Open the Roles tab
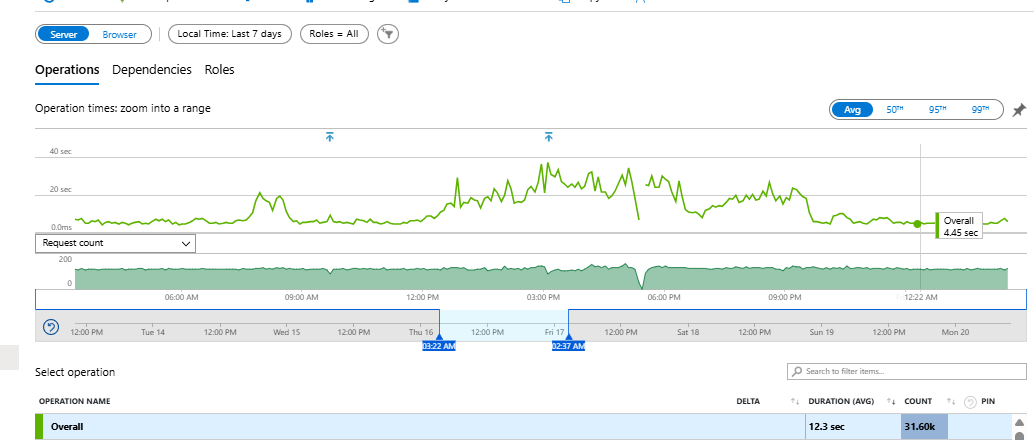Viewport: 1034px width, 440px height. point(219,69)
